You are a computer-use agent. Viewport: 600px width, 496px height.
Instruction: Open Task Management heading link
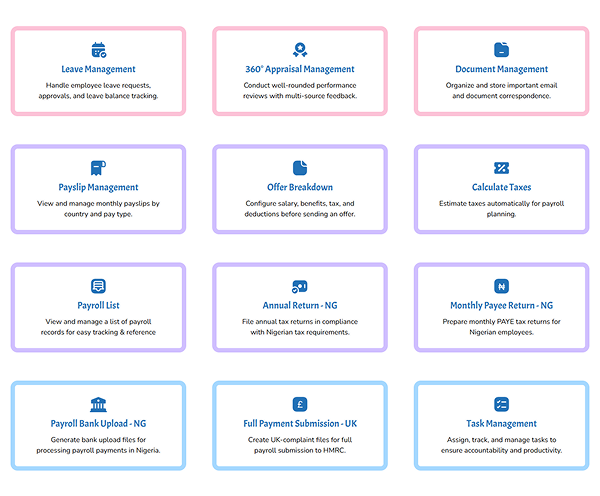(x=501, y=424)
